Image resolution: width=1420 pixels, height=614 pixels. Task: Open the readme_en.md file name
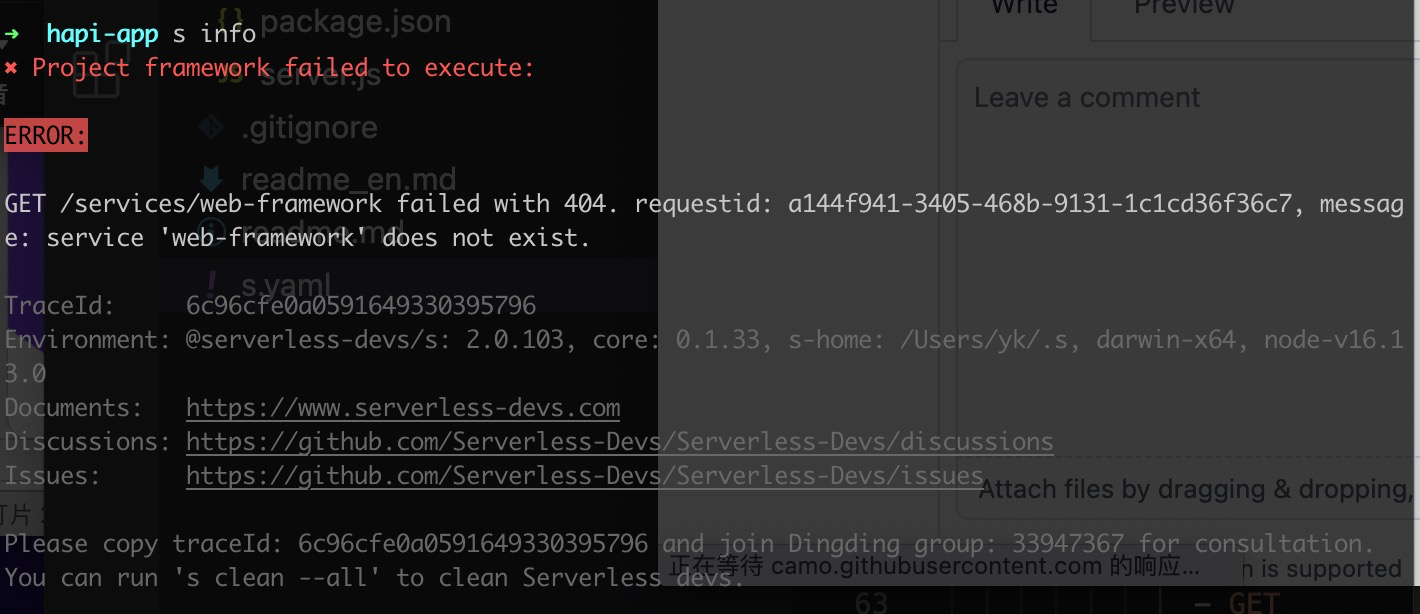347,180
